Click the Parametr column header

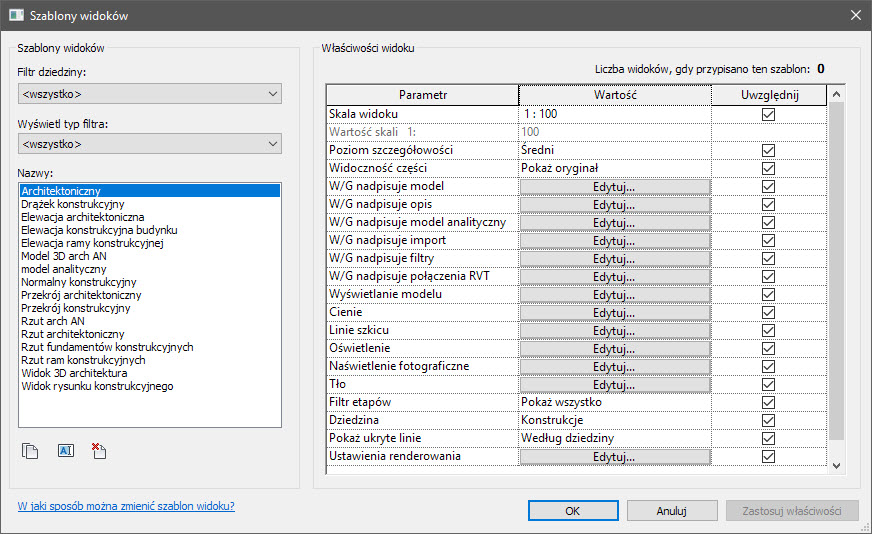point(422,95)
